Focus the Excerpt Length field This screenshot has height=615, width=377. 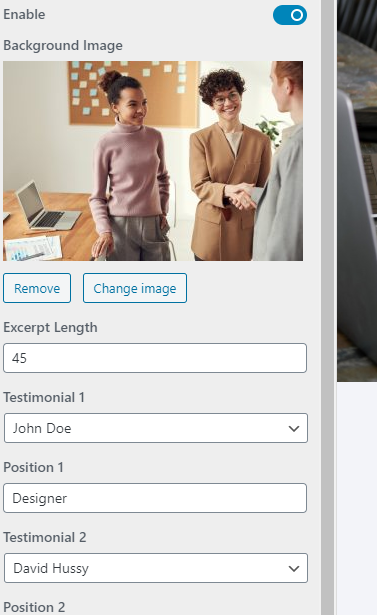point(155,358)
